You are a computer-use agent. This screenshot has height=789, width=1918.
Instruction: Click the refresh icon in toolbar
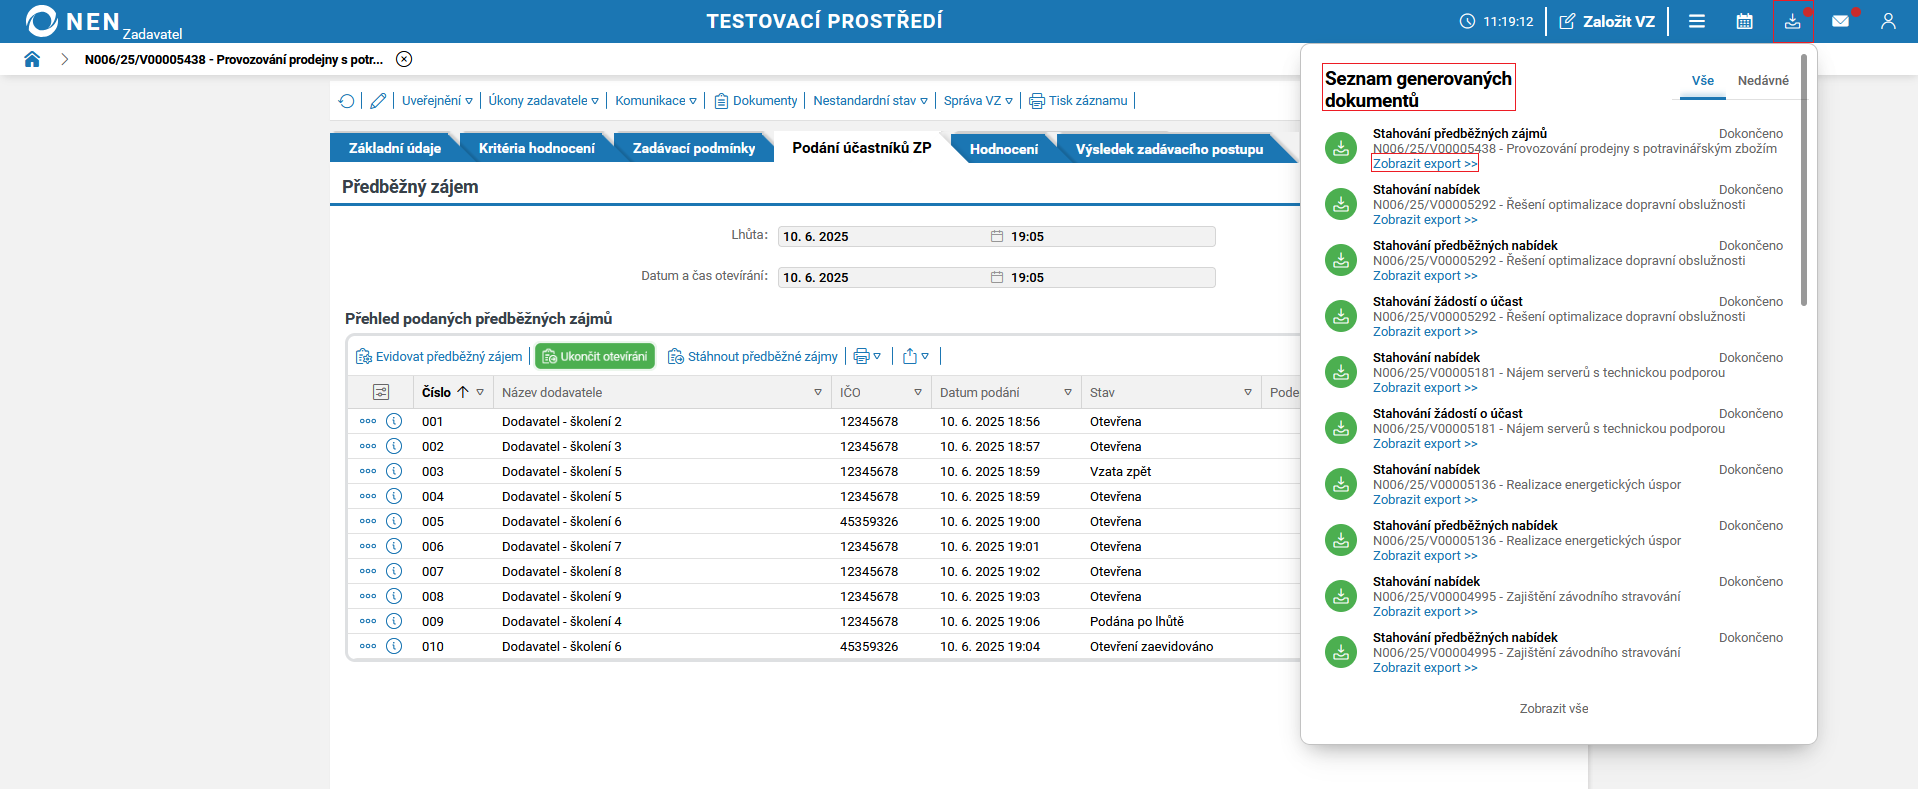[x=346, y=101]
